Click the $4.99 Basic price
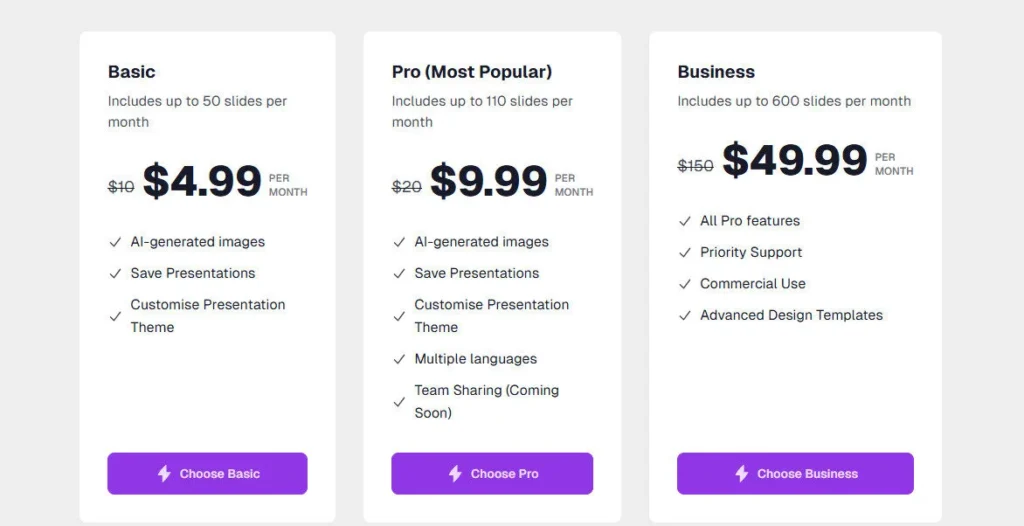This screenshot has width=1024, height=526. [202, 182]
